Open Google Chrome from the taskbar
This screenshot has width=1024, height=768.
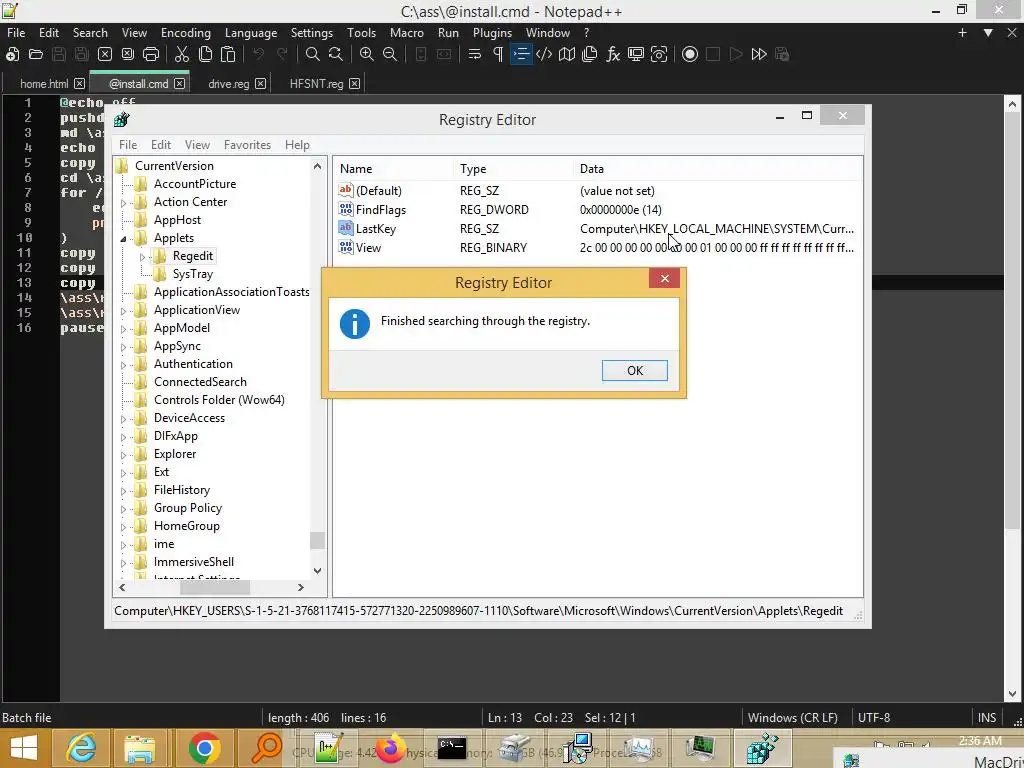point(204,748)
